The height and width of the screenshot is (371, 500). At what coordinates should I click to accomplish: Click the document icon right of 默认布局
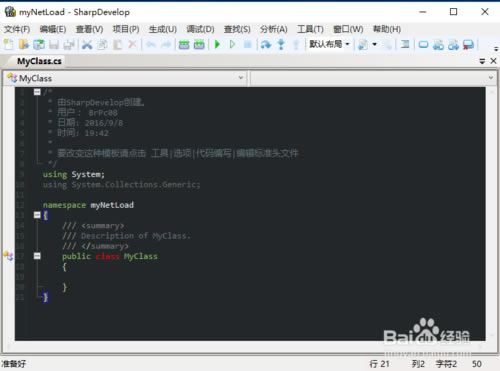[363, 44]
